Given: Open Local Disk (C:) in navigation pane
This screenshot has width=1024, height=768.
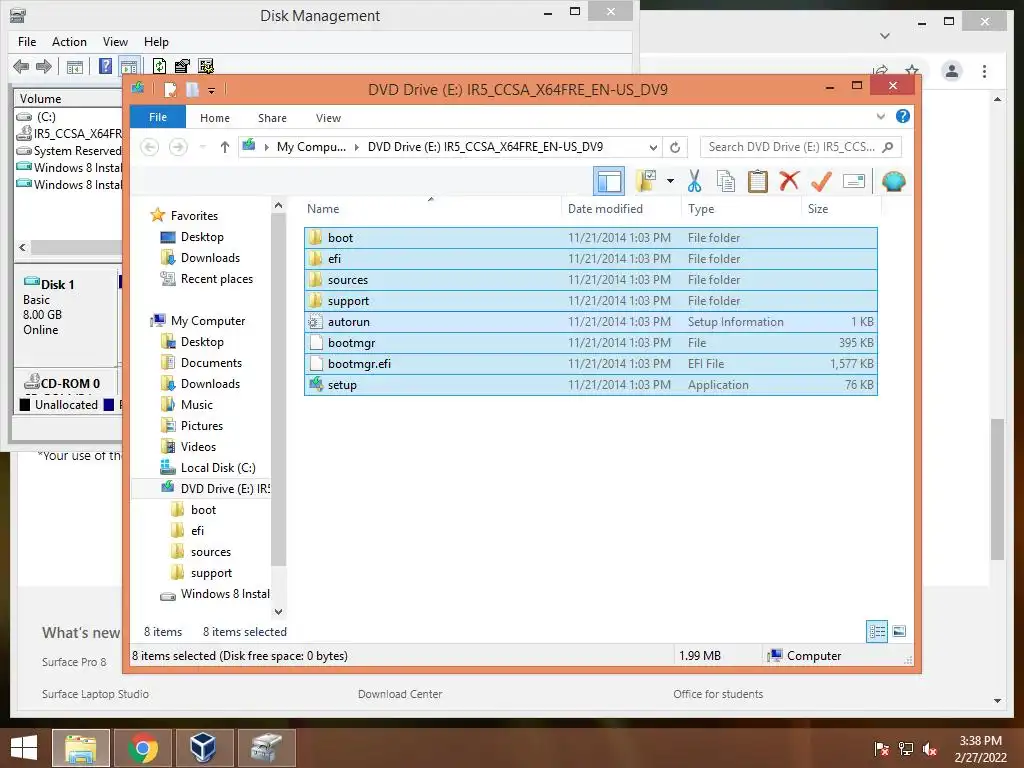Looking at the screenshot, I should pyautogui.click(x=217, y=468).
